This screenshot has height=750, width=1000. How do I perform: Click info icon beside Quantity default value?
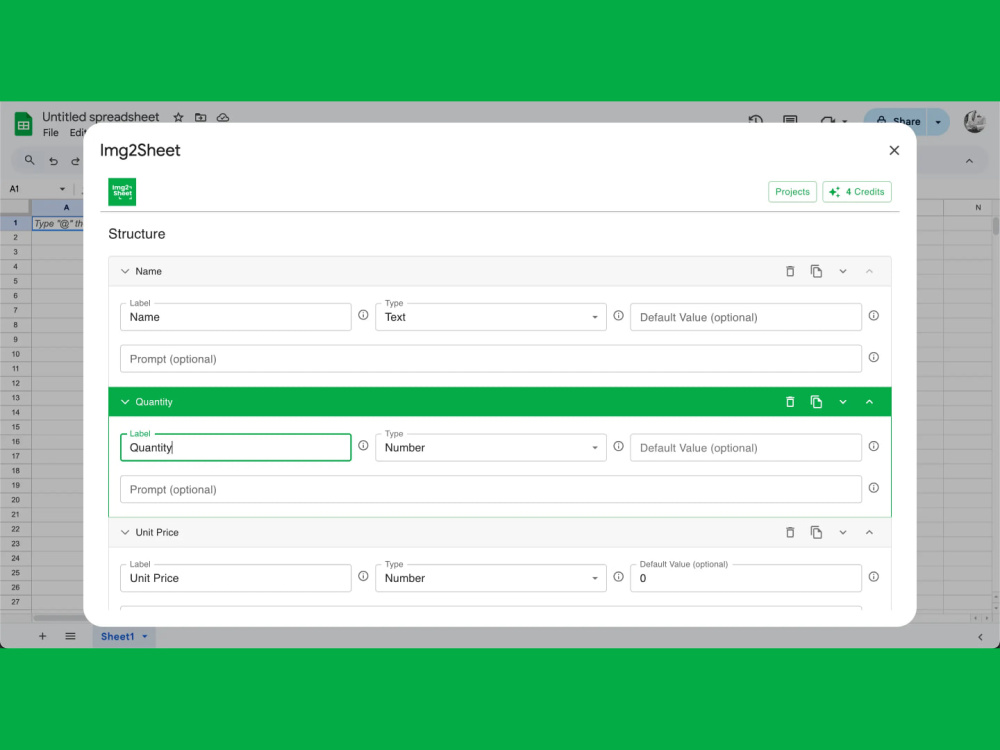click(x=874, y=446)
